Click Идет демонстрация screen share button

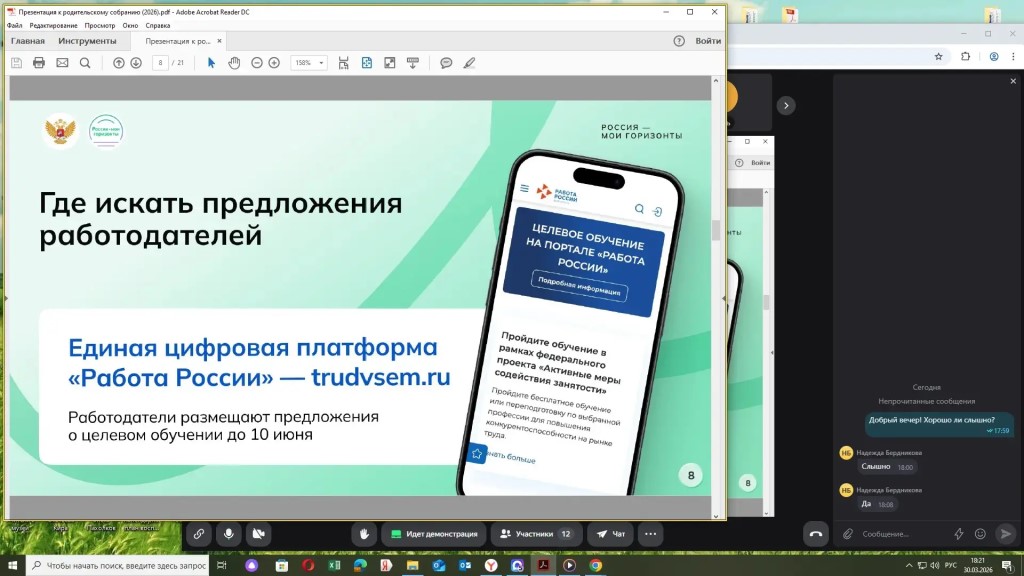[x=434, y=534]
